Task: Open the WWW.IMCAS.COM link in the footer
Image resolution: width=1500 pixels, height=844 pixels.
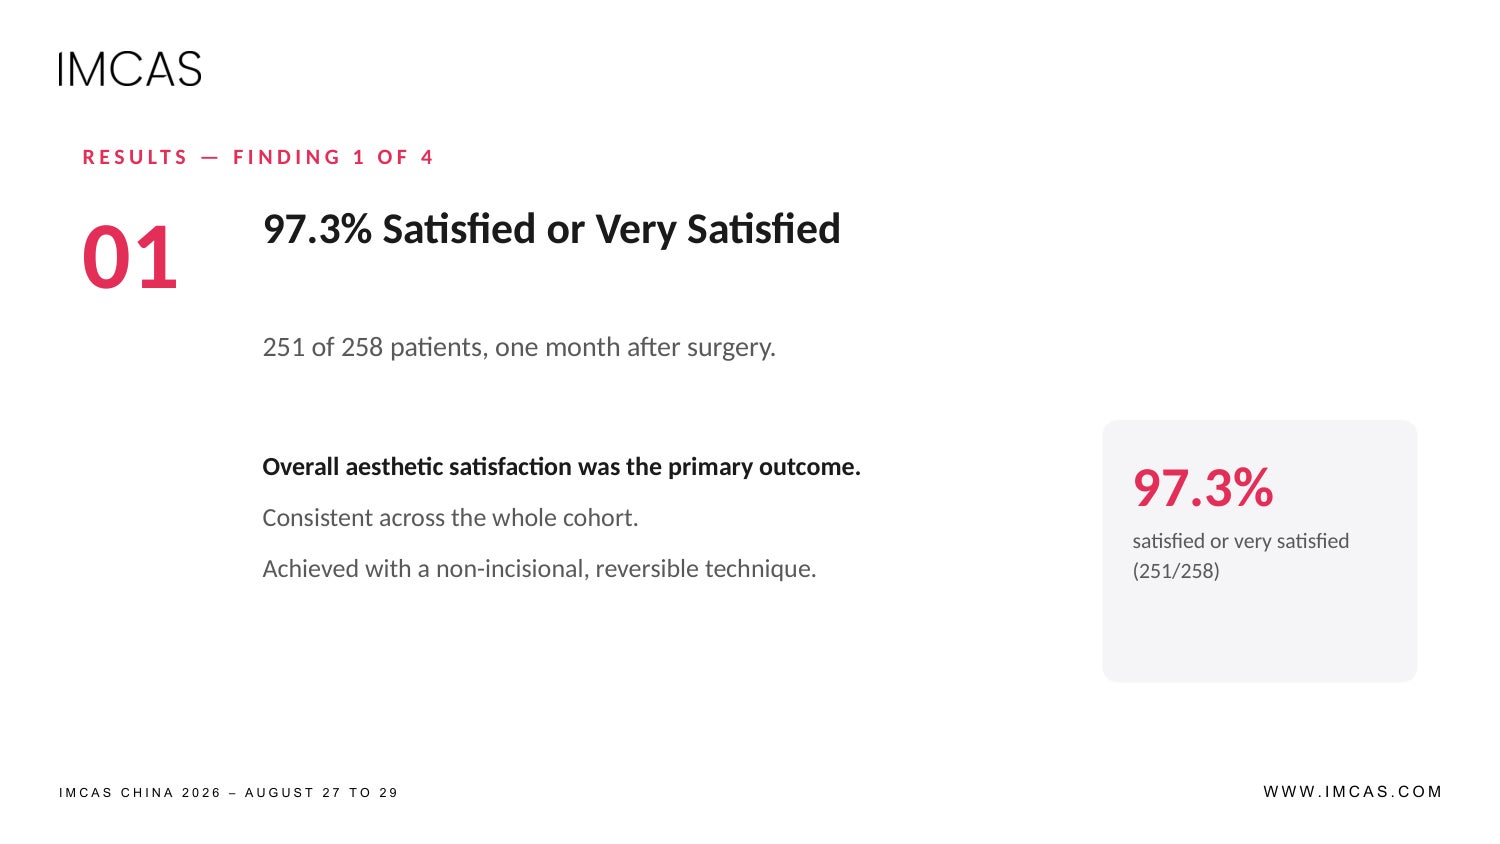Action: (x=1353, y=791)
